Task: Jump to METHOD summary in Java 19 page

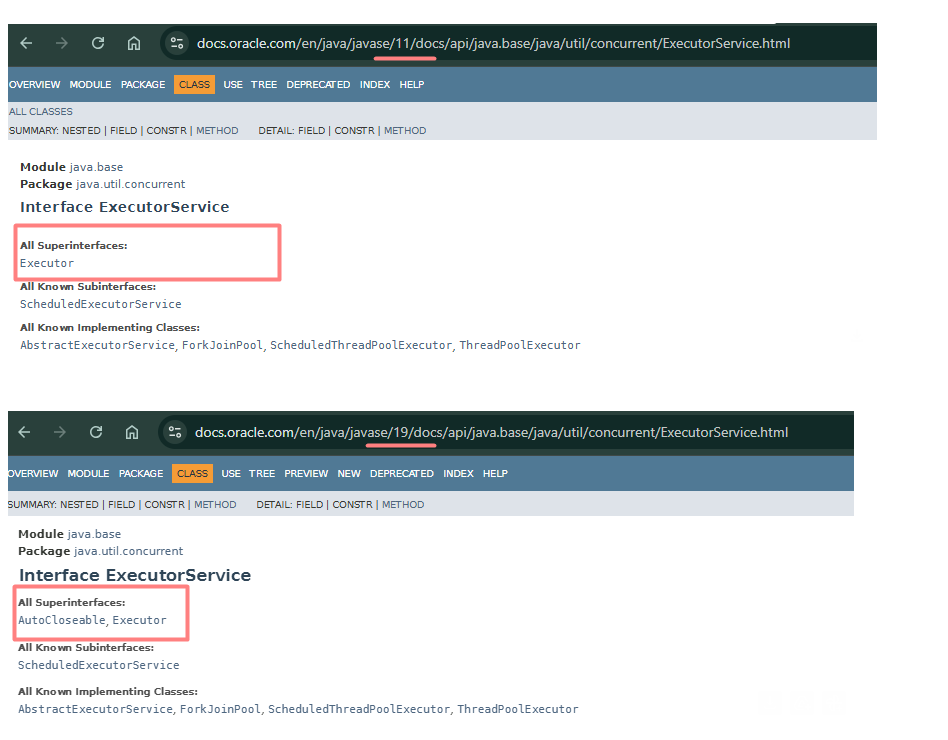Action: tap(215, 504)
